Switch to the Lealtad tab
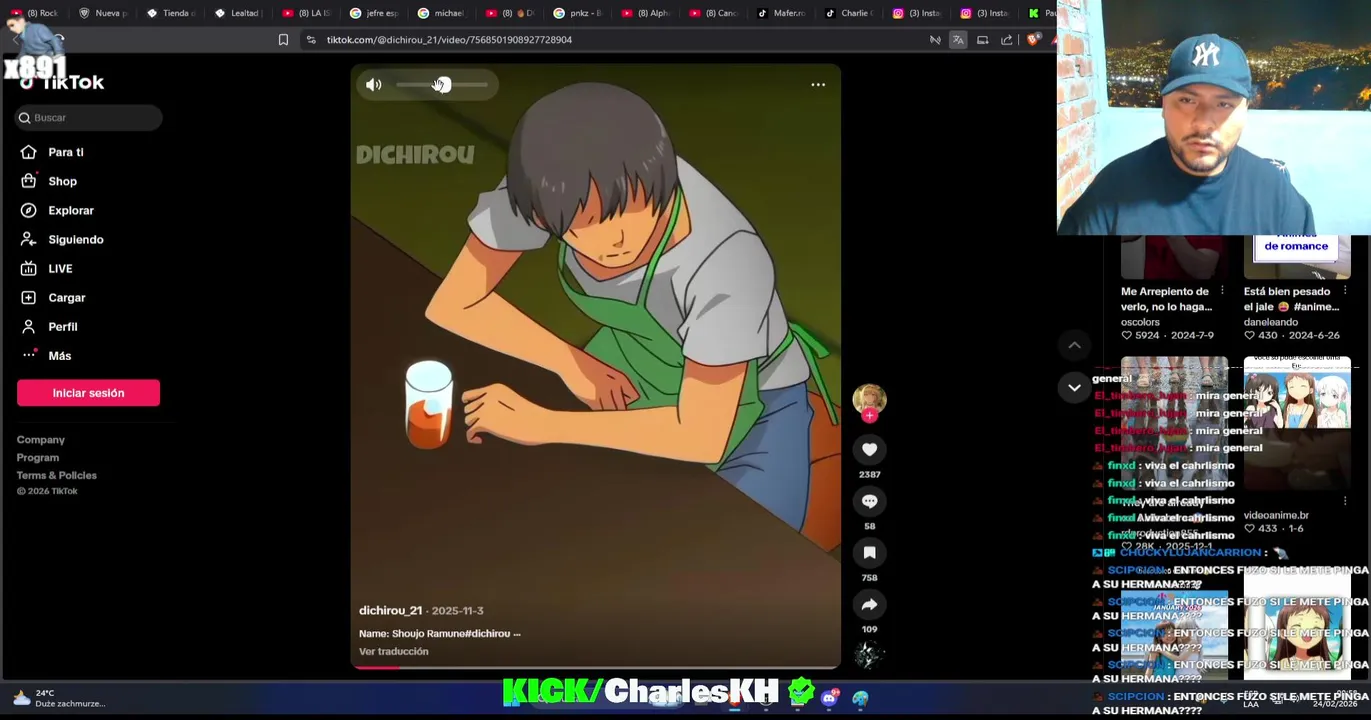1371x720 pixels. tap(239, 13)
